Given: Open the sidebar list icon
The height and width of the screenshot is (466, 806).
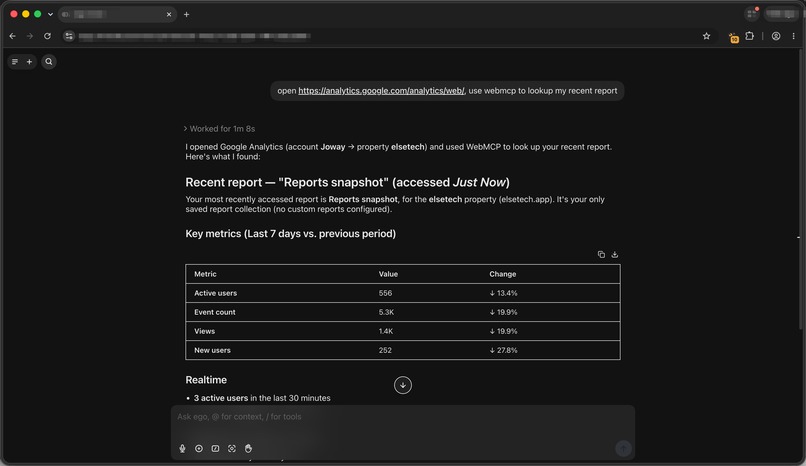Looking at the screenshot, I should tap(15, 62).
